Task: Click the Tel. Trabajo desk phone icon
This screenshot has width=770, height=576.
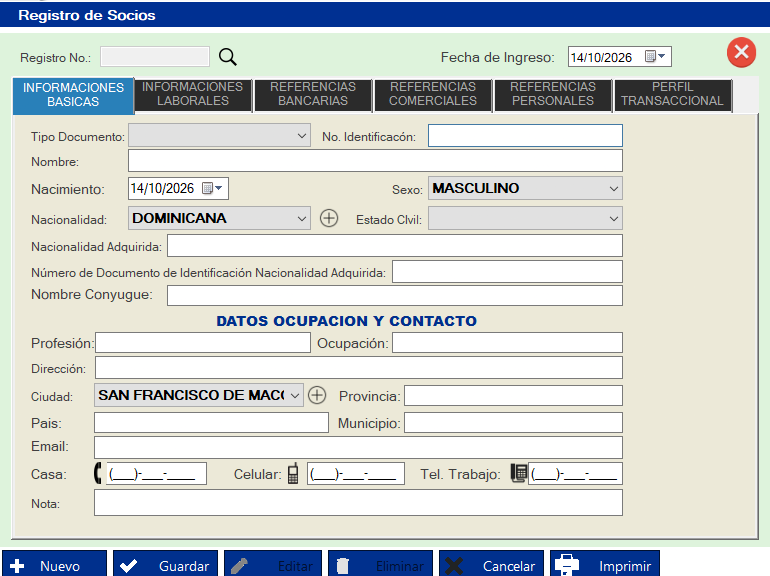Action: [518, 473]
